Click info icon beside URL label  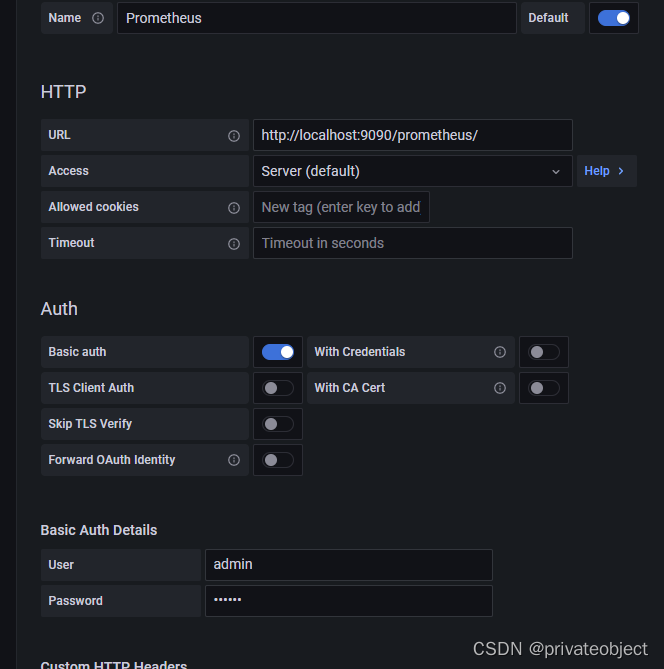pyautogui.click(x=234, y=135)
